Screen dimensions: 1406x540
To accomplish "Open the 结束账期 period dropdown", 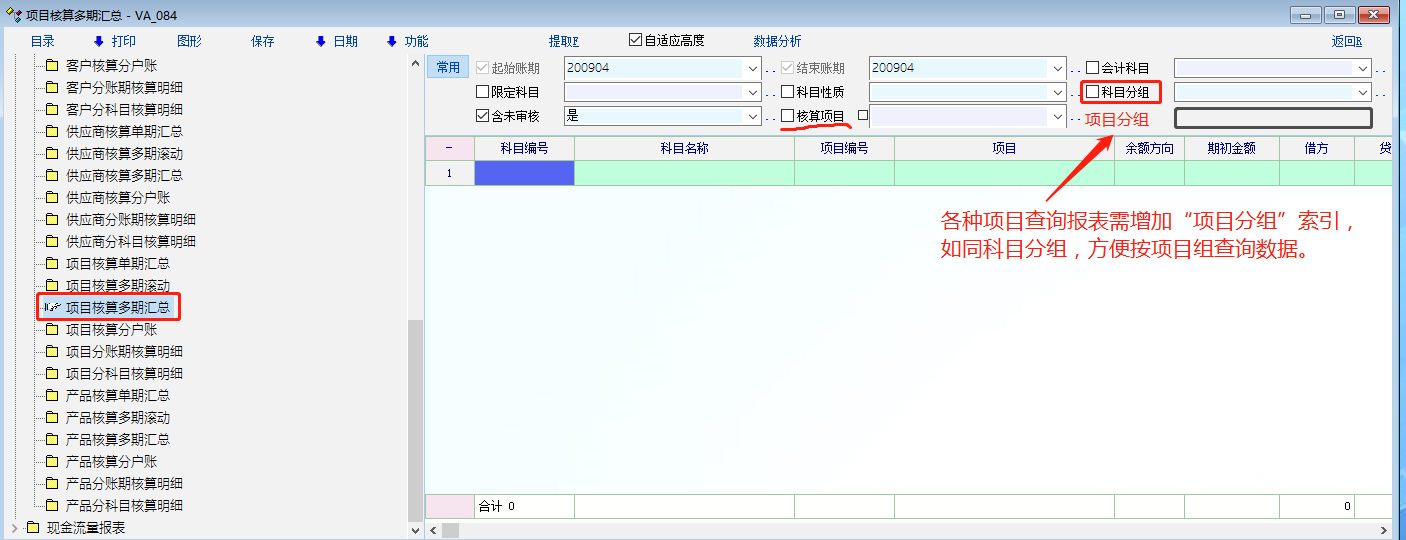I will 1058,68.
